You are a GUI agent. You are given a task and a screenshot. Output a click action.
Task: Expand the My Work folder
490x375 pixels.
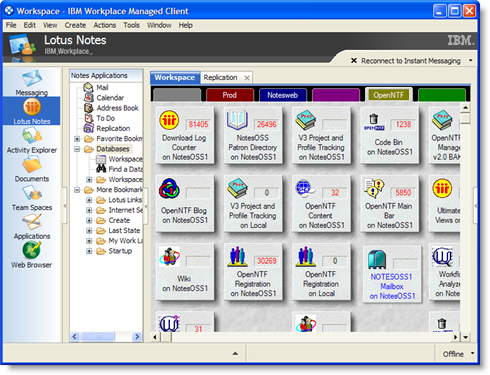pyautogui.click(x=89, y=241)
